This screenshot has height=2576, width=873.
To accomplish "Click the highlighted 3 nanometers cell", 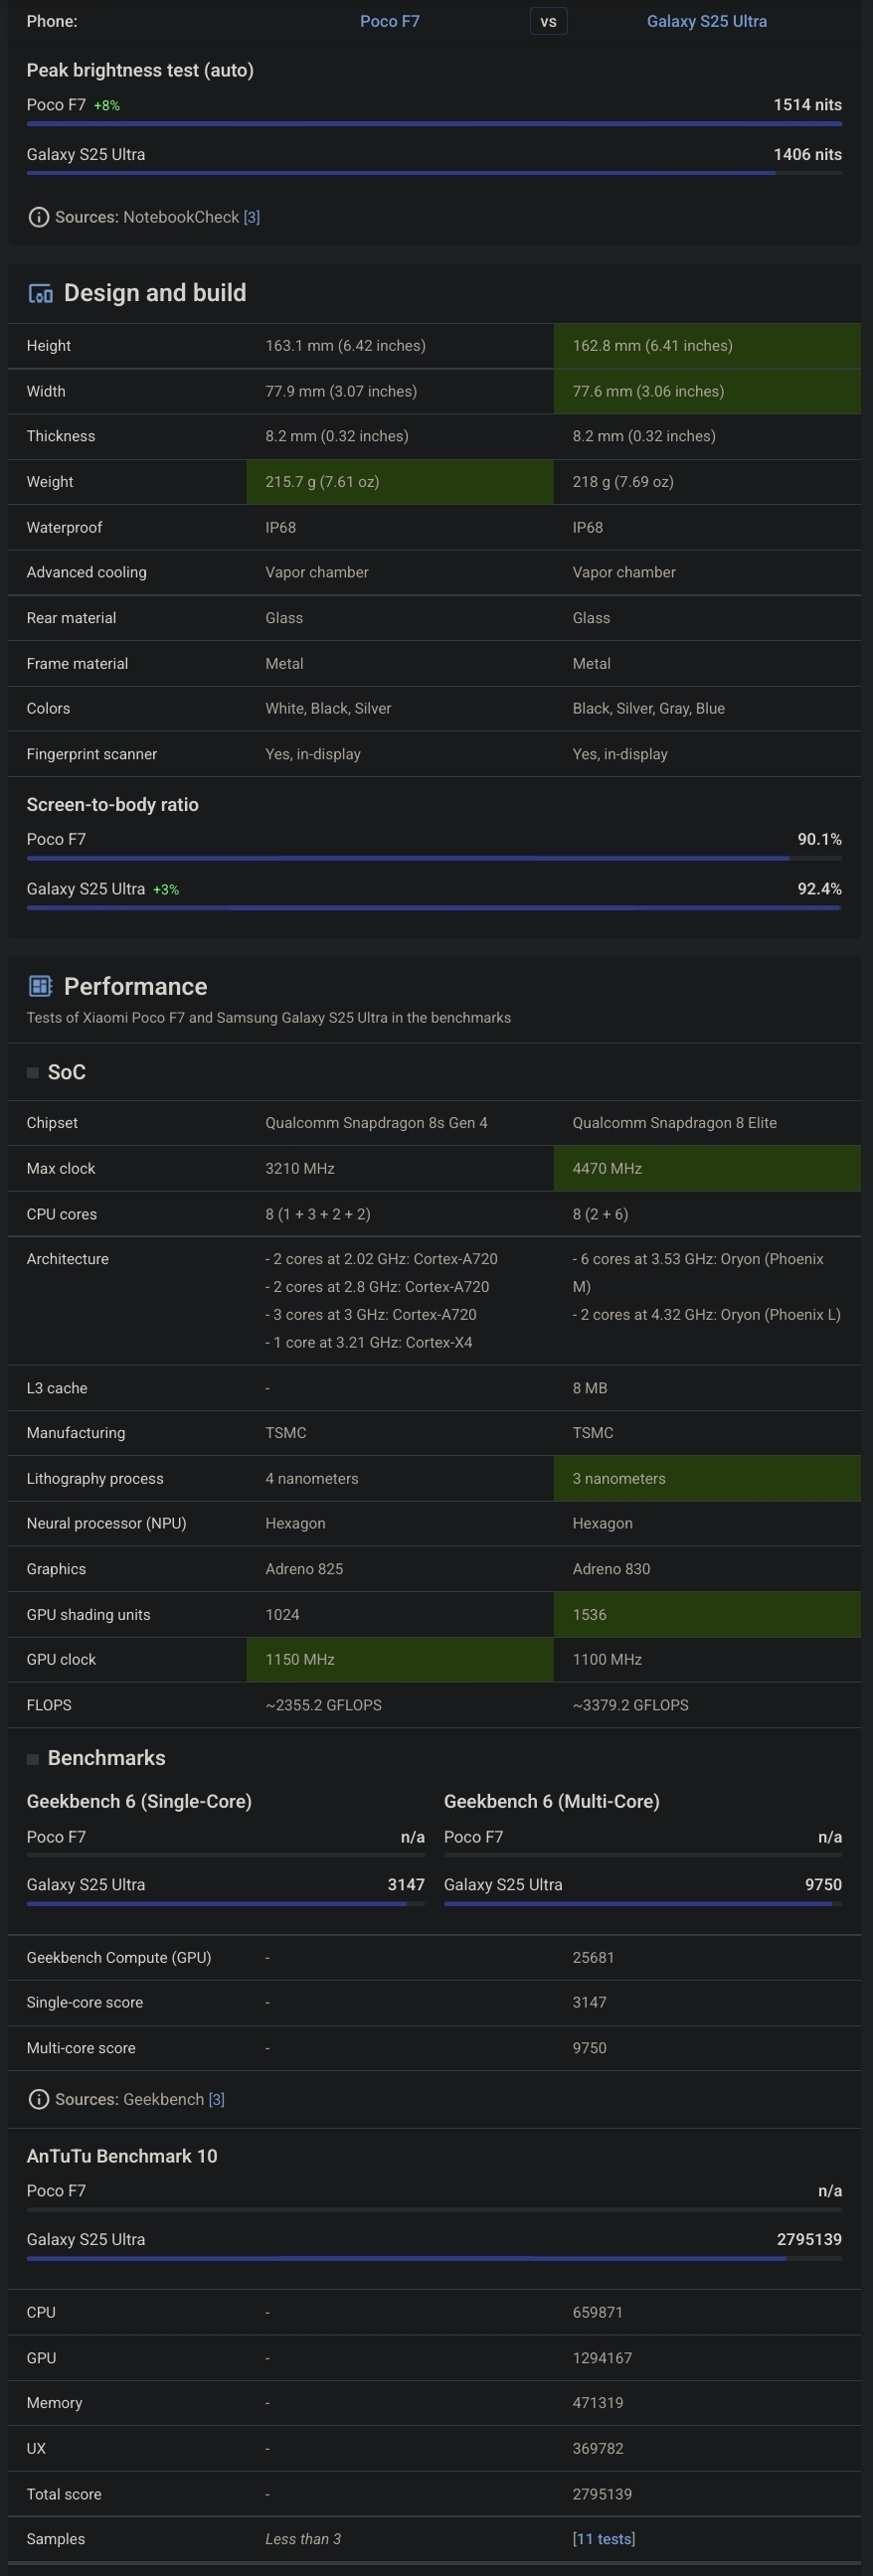I will click(707, 1478).
